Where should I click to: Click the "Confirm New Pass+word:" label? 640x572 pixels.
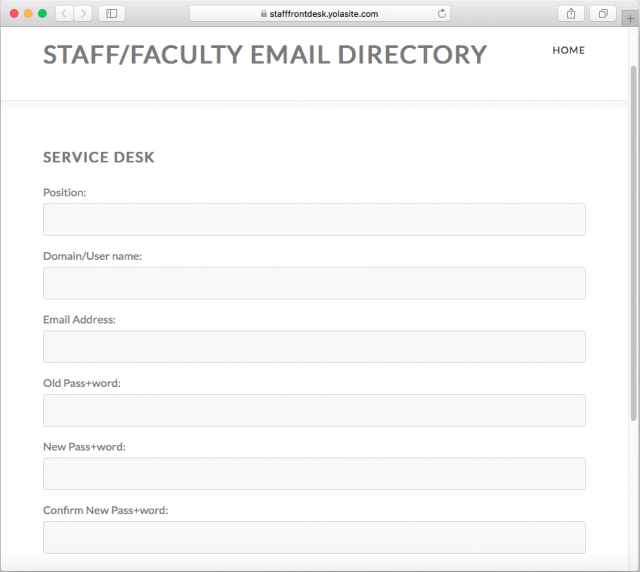point(105,510)
